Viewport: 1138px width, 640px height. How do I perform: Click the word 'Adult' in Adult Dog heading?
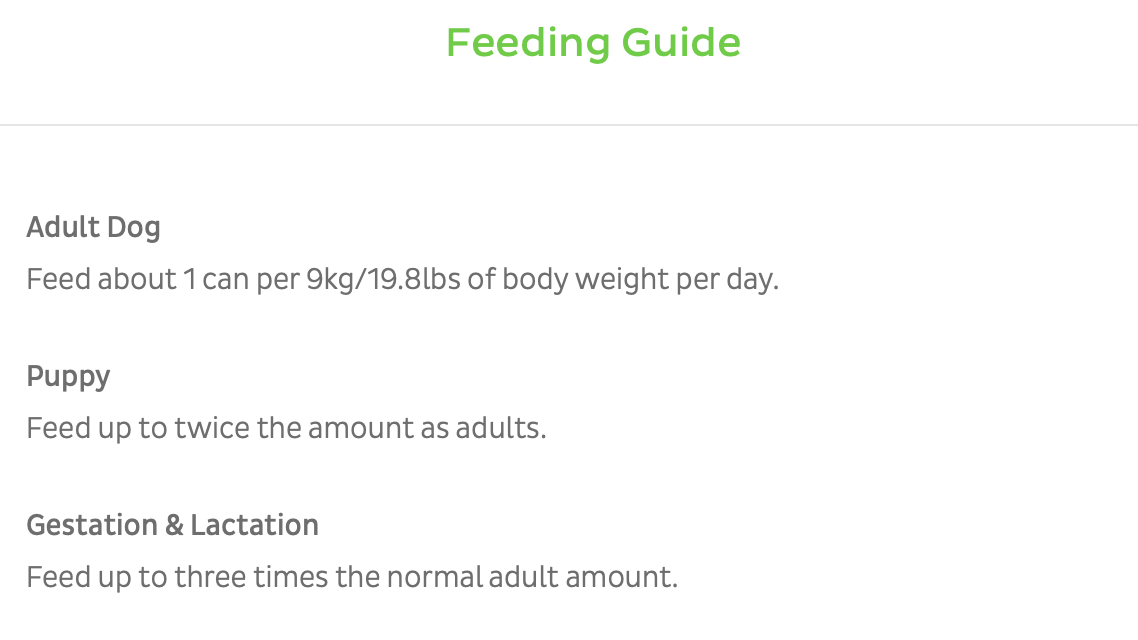pos(65,227)
